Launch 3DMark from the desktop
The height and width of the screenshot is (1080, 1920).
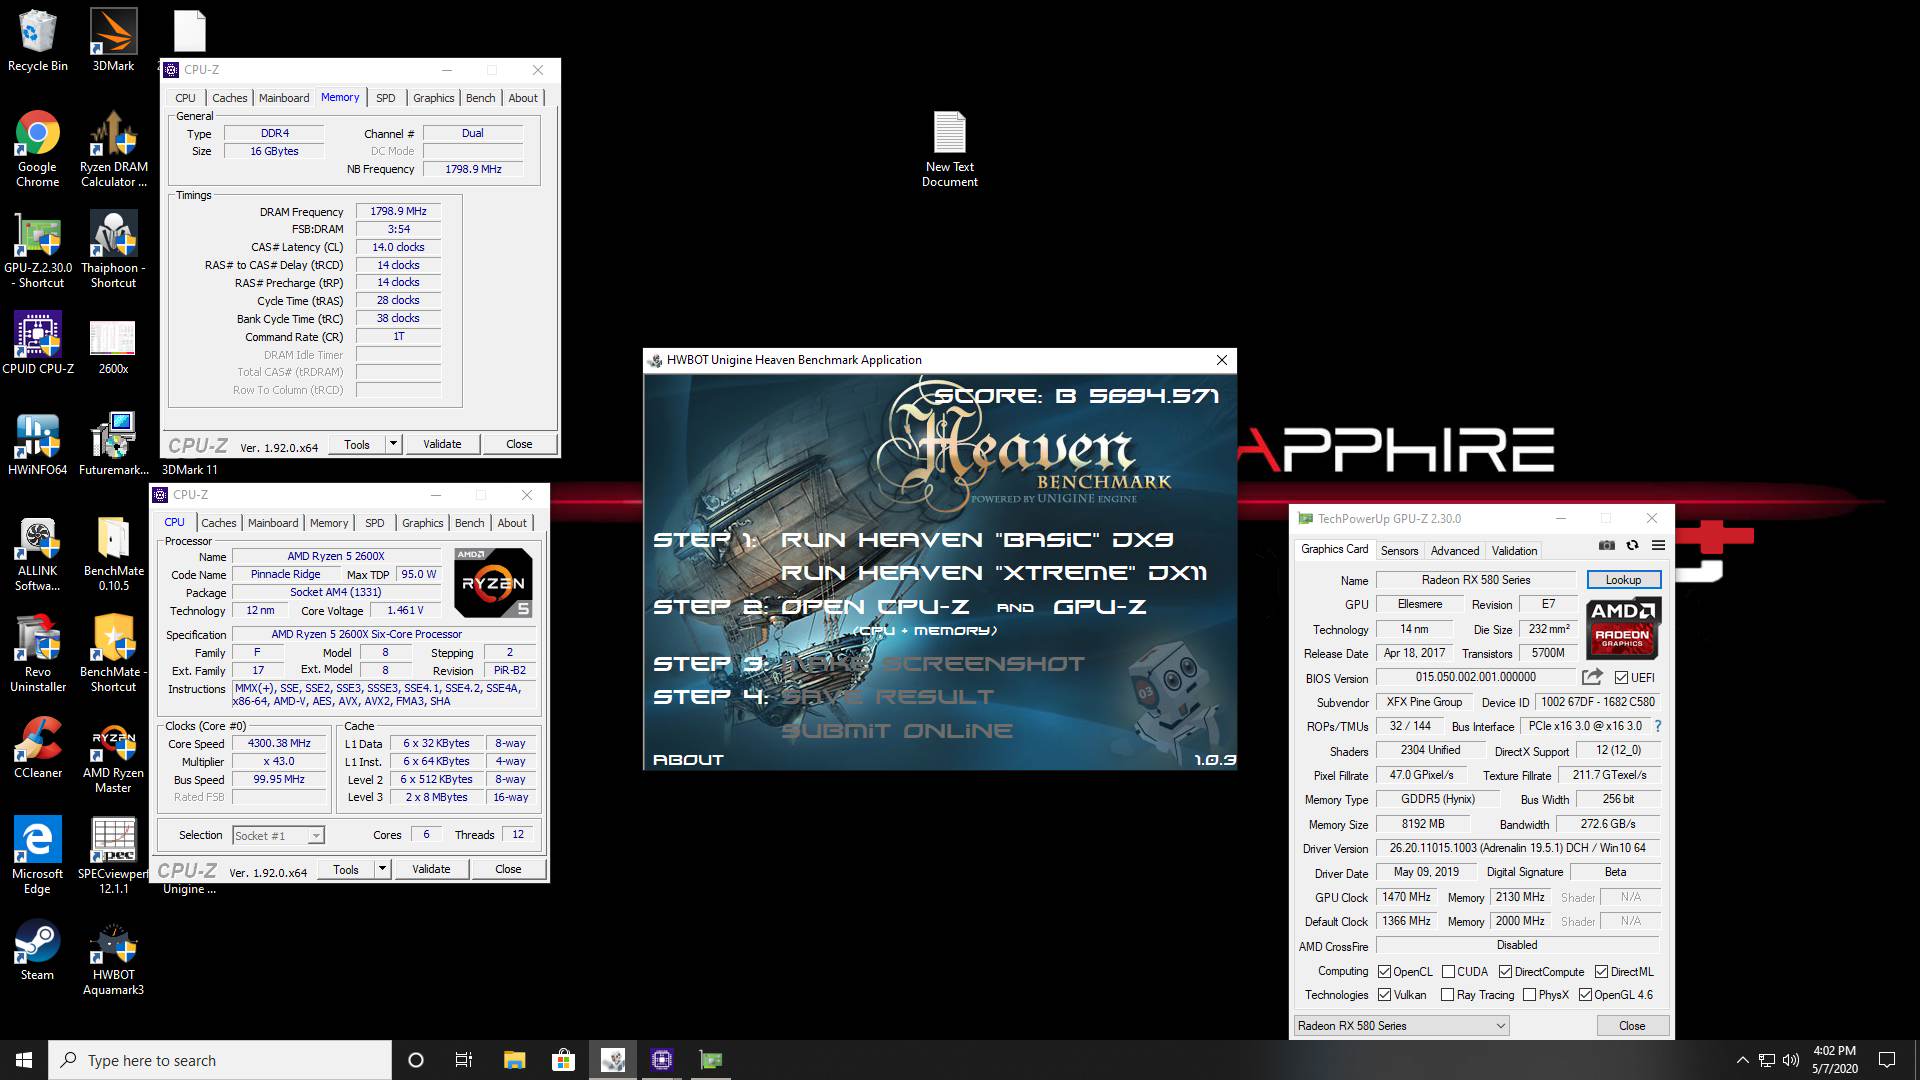coord(113,40)
